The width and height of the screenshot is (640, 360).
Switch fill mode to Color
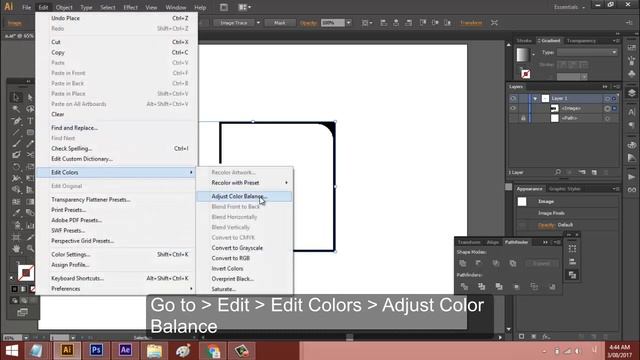pyautogui.click(x=14, y=289)
